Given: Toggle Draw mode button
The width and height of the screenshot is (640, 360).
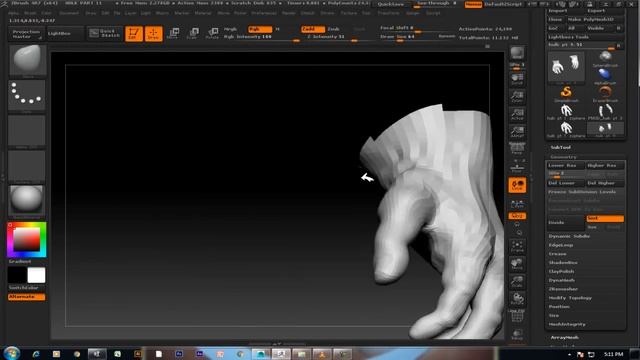Looking at the screenshot, I should click(x=153, y=33).
